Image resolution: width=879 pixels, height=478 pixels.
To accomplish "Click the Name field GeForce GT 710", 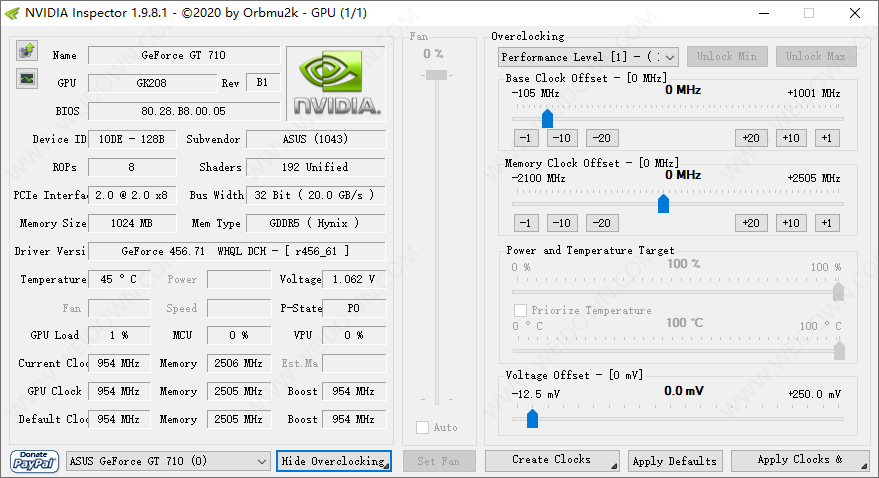I will pos(184,55).
